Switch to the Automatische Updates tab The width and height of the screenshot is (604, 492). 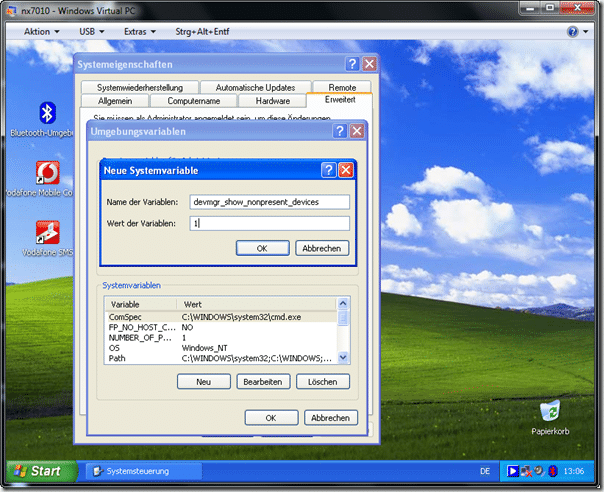(255, 87)
